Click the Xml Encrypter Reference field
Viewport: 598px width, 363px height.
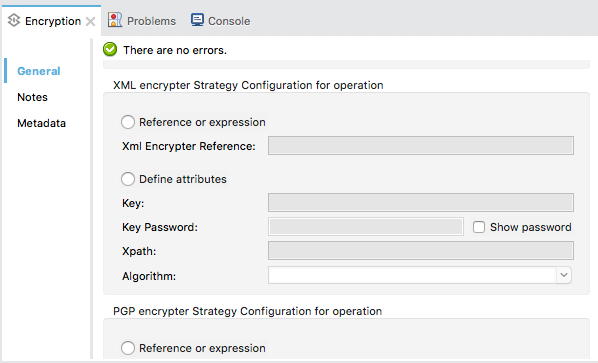click(x=421, y=146)
